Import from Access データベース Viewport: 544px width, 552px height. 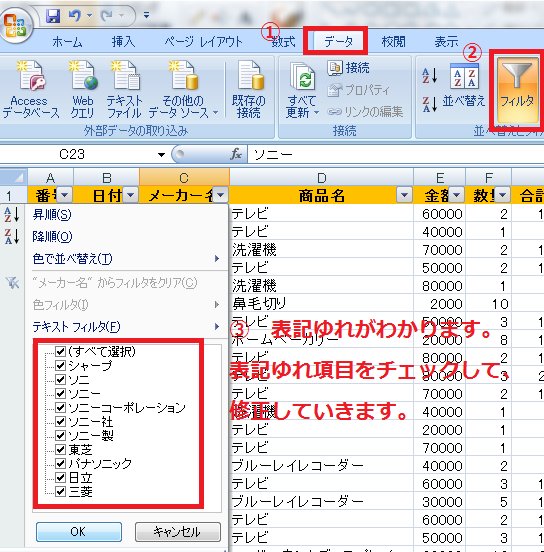point(30,90)
